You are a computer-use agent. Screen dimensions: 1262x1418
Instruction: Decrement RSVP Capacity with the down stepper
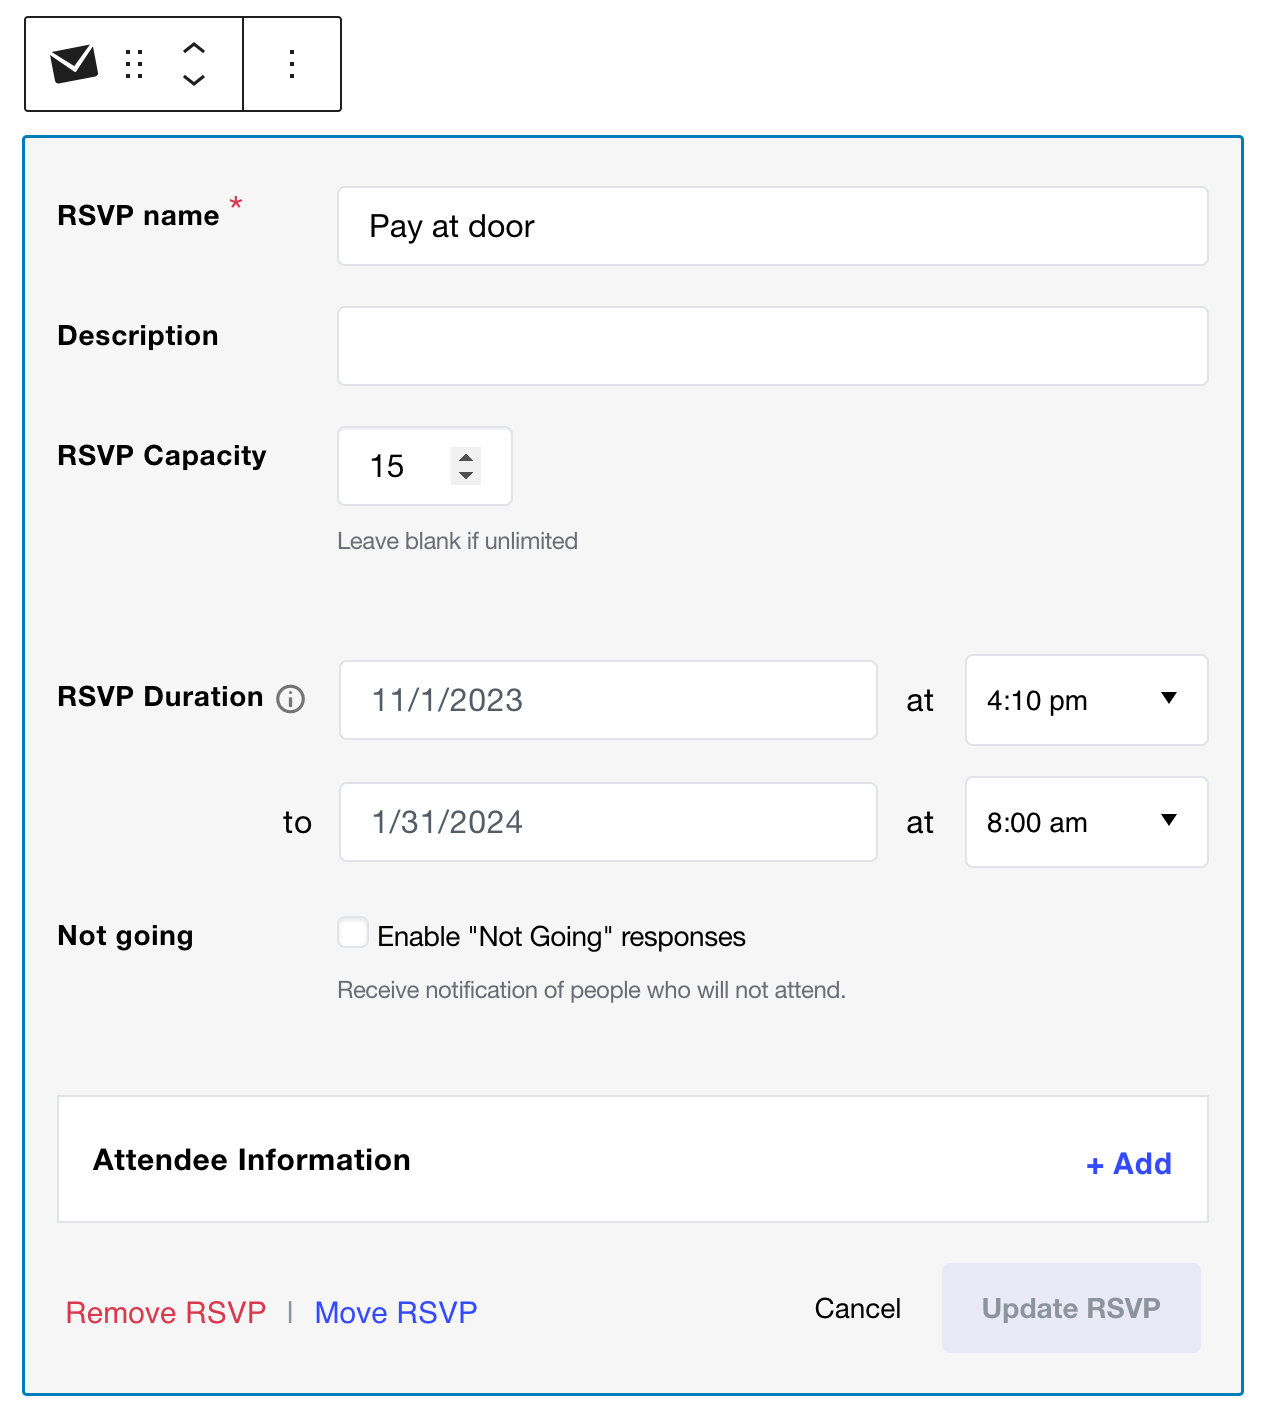pyautogui.click(x=466, y=477)
